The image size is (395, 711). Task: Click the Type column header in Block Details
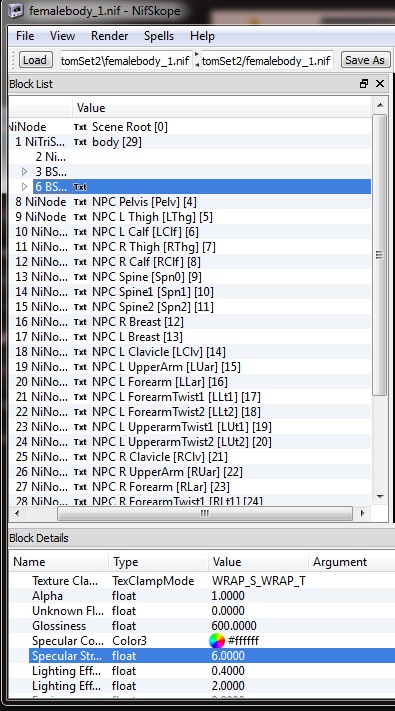point(159,562)
